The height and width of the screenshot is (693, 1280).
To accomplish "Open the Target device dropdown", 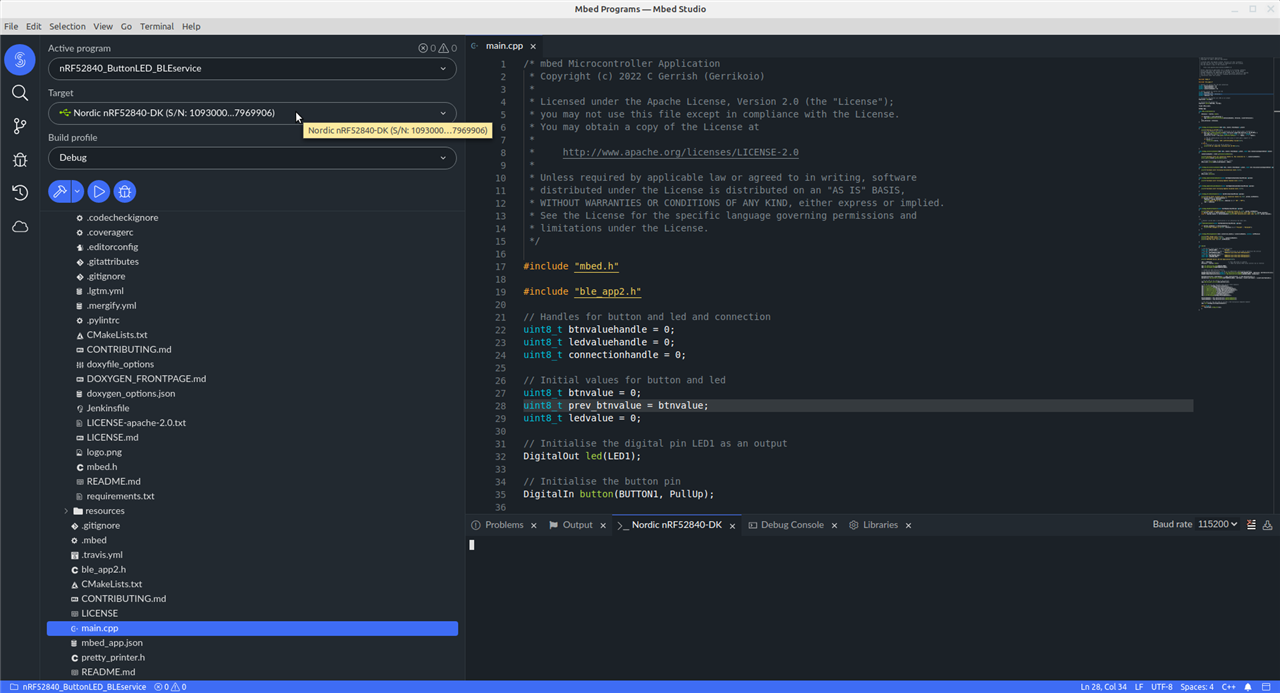I will (252, 113).
